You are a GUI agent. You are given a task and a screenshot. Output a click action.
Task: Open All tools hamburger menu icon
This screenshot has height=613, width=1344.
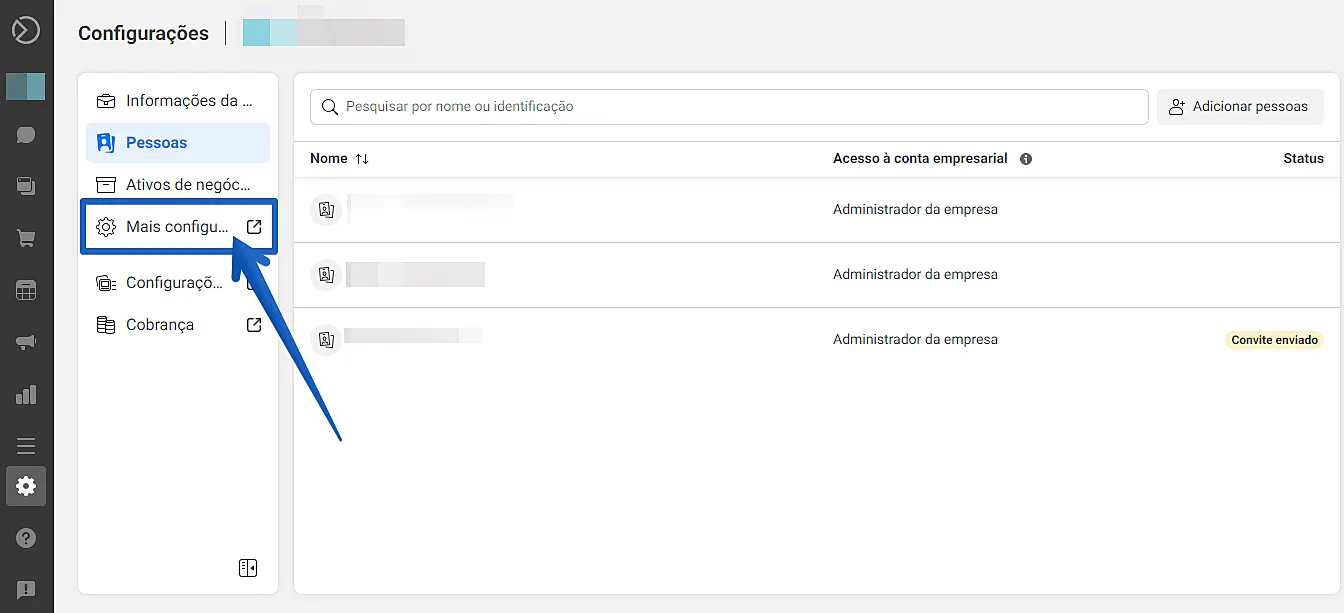pyautogui.click(x=26, y=446)
